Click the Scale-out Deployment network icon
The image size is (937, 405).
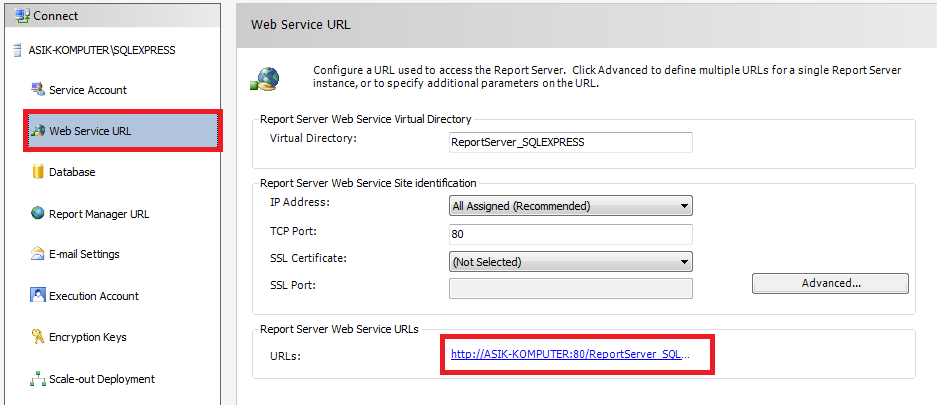pos(38,379)
